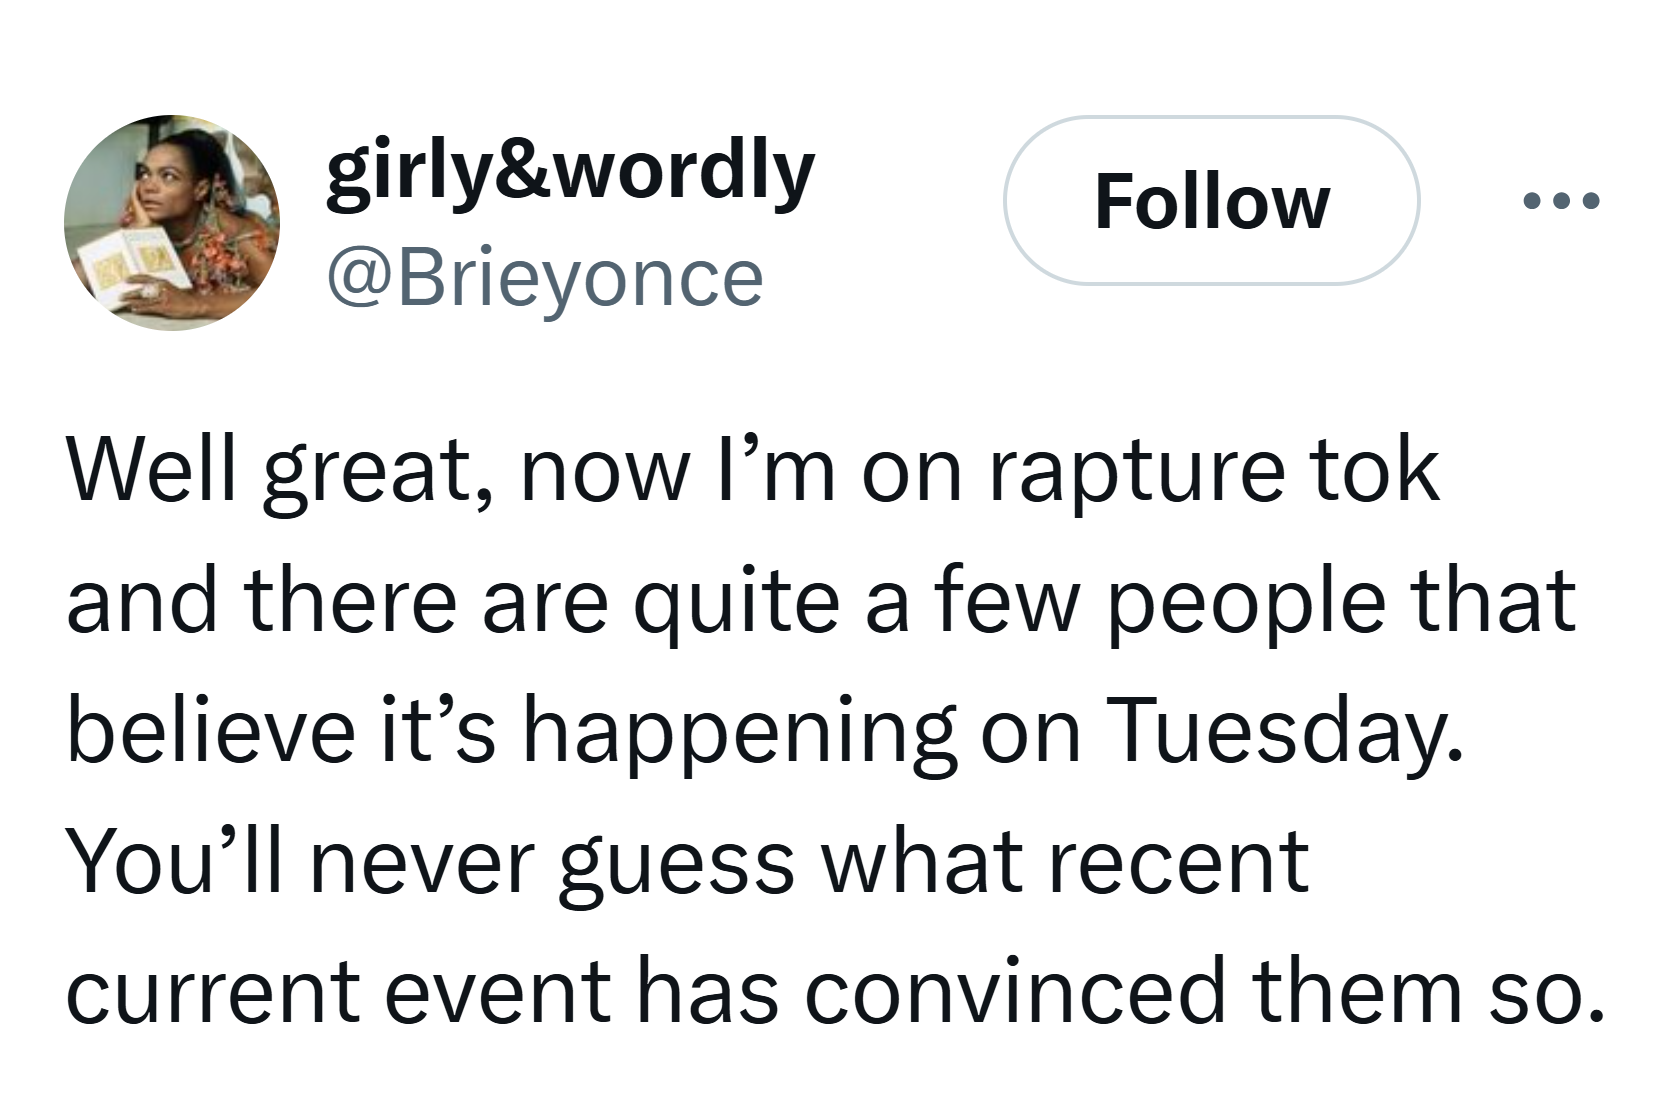Click the tweet line starting "Well great"
Screen dimensions: 1656x1096
[752, 470]
